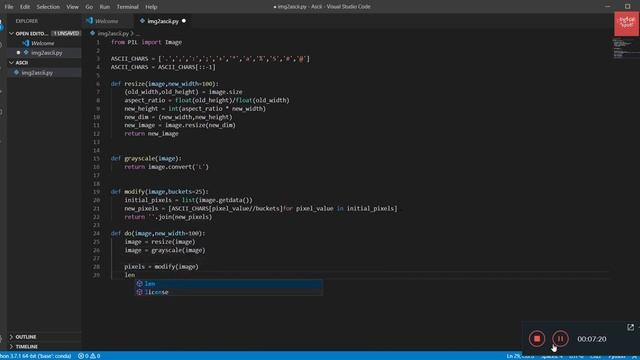Stop the screen recording
Viewport: 640px width, 360px height.
537,339
